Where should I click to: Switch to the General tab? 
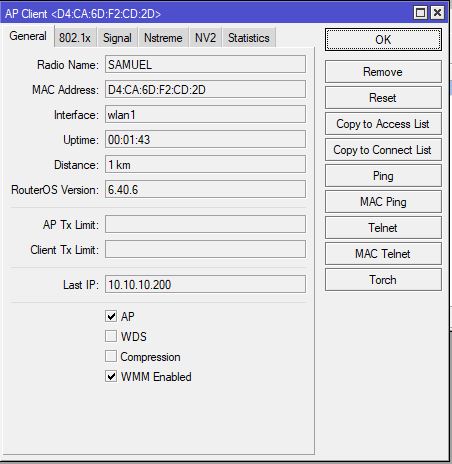[28, 36]
